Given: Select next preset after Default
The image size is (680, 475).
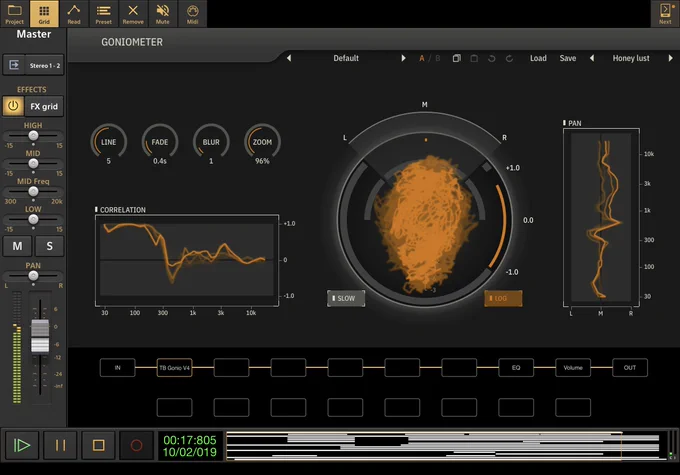Looking at the screenshot, I should point(403,58).
